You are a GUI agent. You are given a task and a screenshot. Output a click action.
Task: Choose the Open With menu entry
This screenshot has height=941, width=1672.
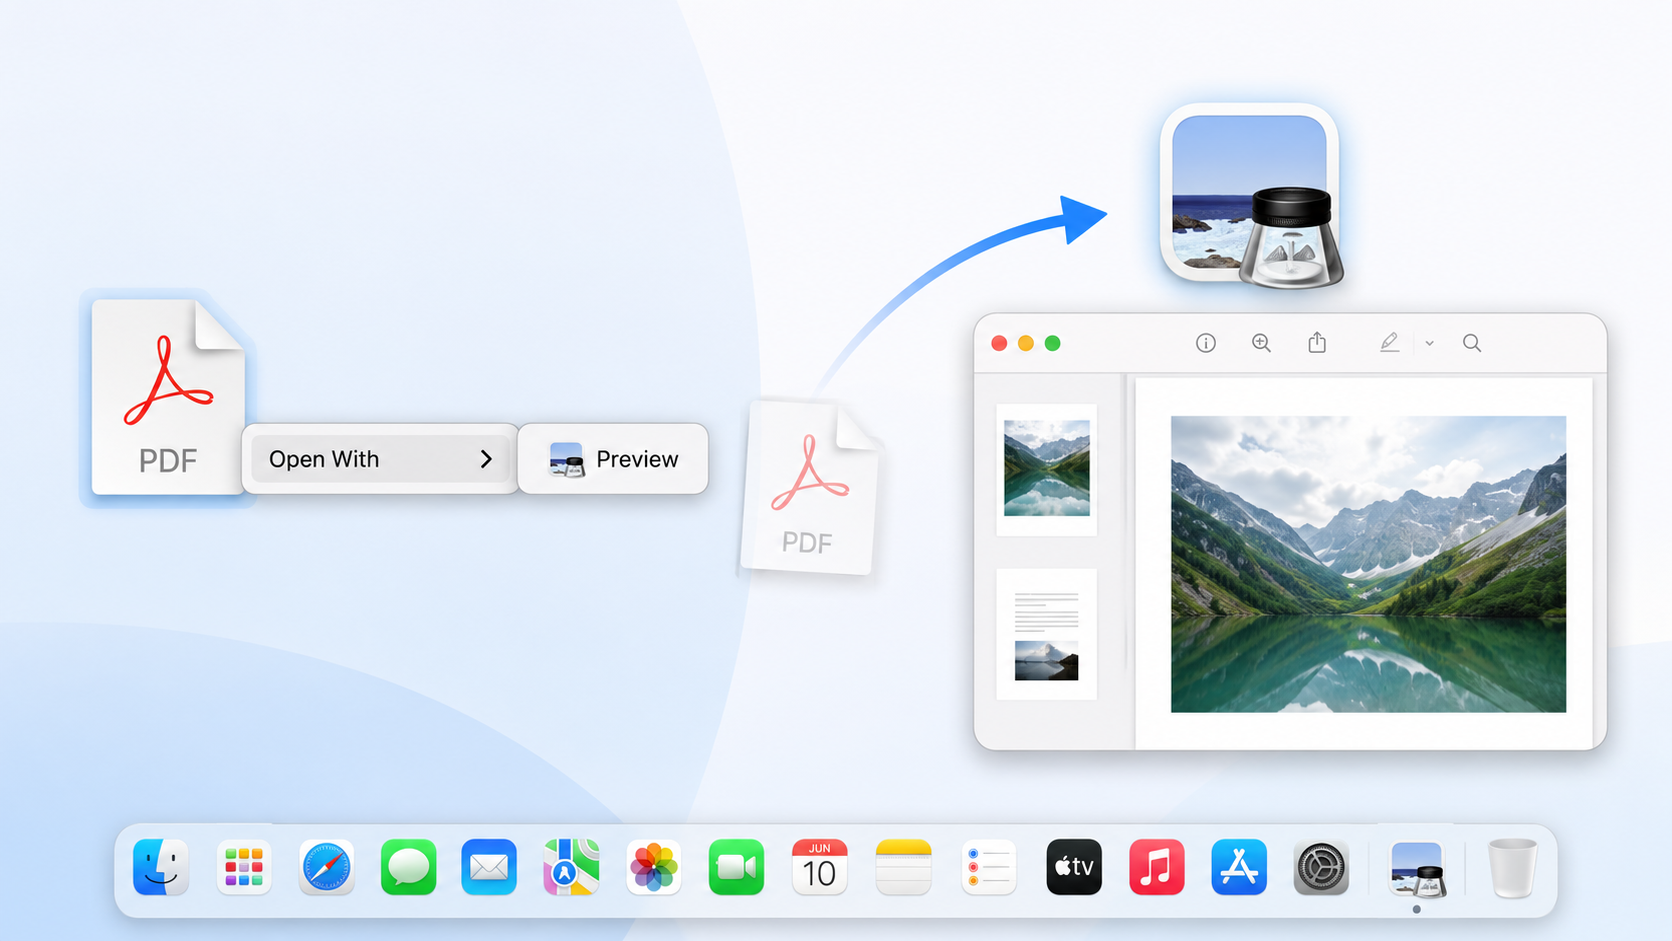tap(380, 459)
